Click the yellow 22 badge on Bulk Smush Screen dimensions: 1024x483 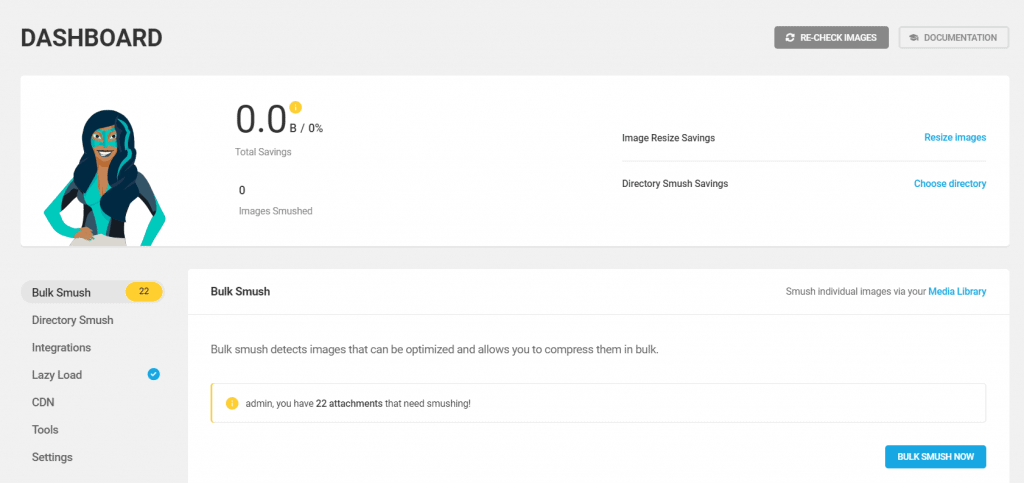(x=144, y=292)
